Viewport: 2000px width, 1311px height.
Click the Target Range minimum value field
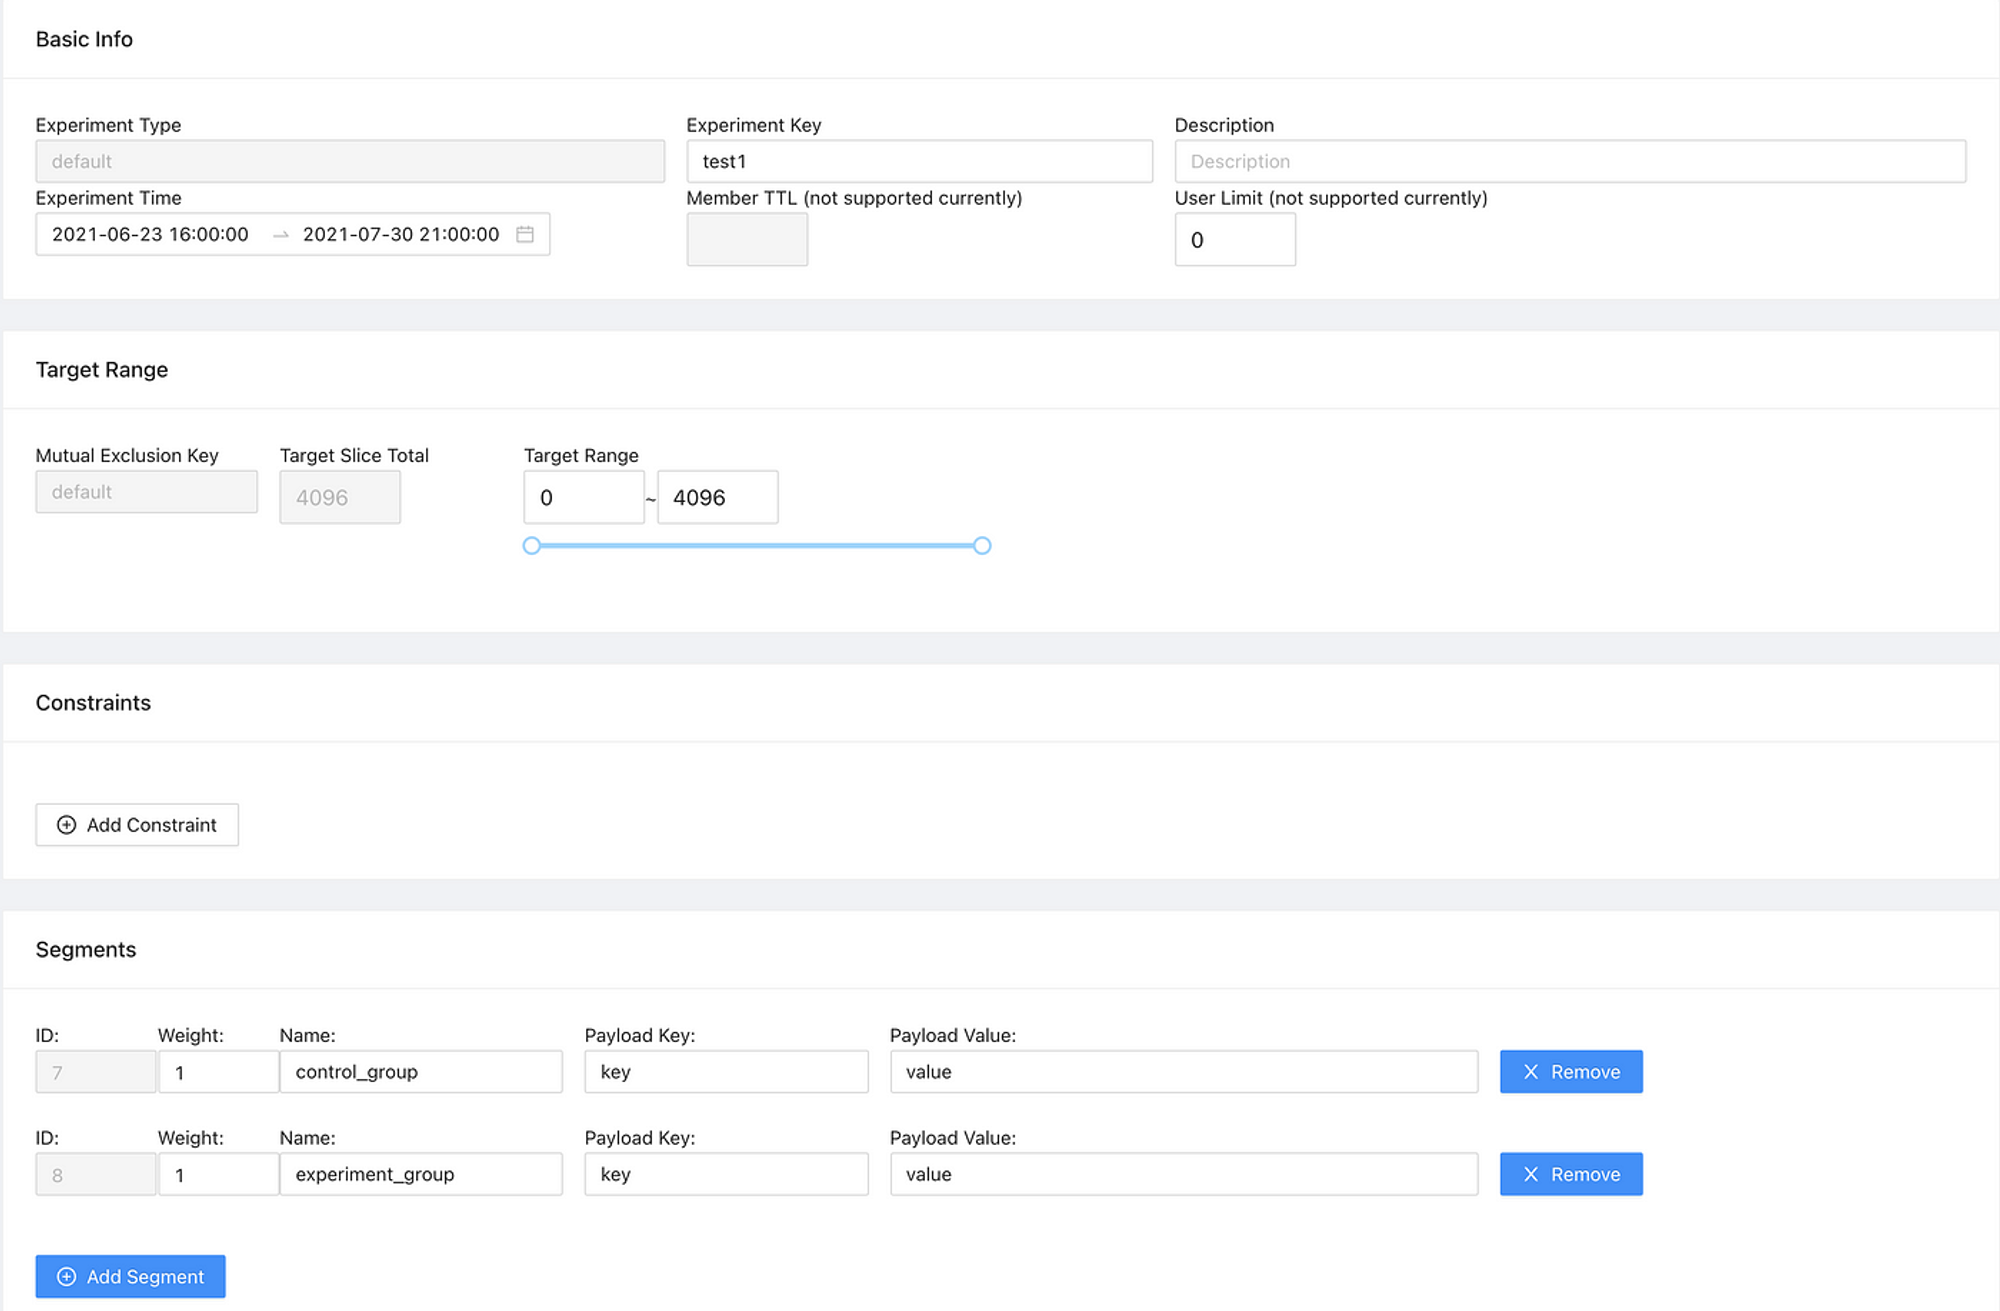tap(583, 498)
